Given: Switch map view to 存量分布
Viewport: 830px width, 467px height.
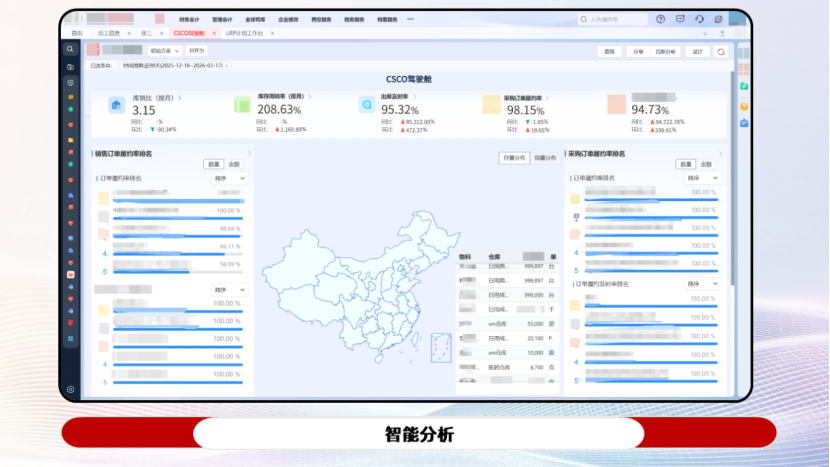Looking at the screenshot, I should point(514,158).
